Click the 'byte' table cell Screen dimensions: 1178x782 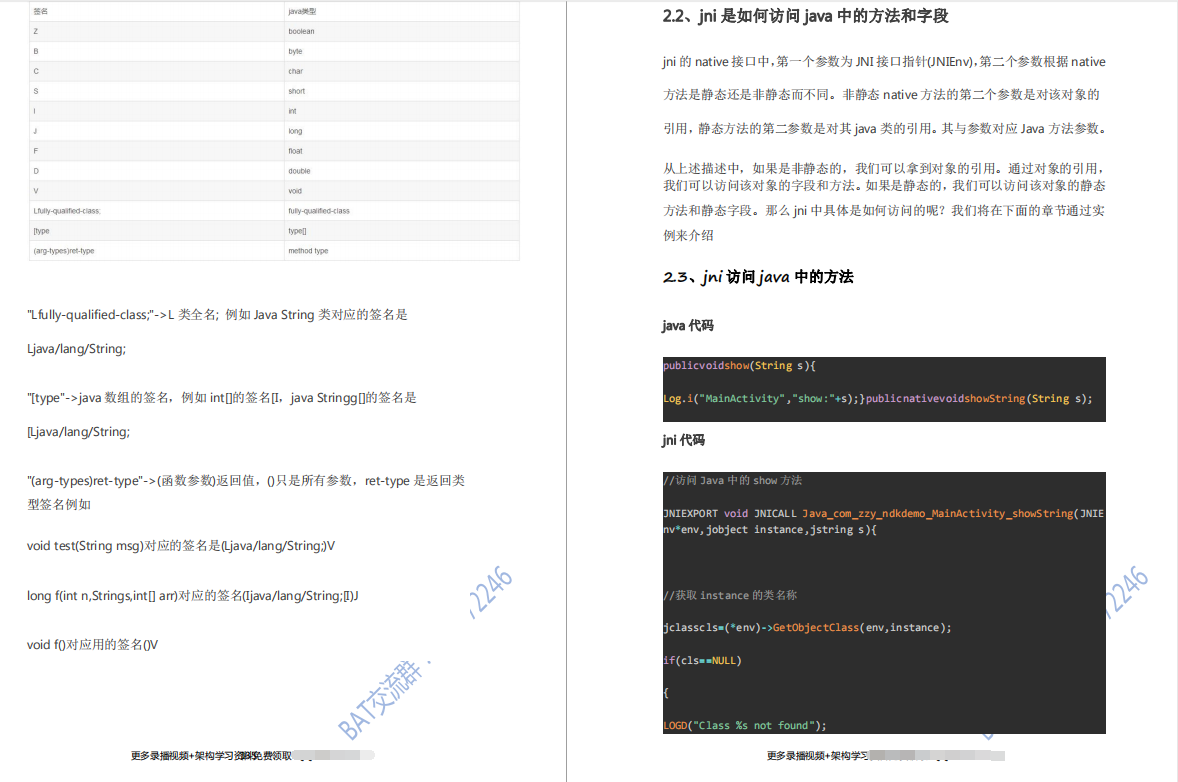click(401, 51)
